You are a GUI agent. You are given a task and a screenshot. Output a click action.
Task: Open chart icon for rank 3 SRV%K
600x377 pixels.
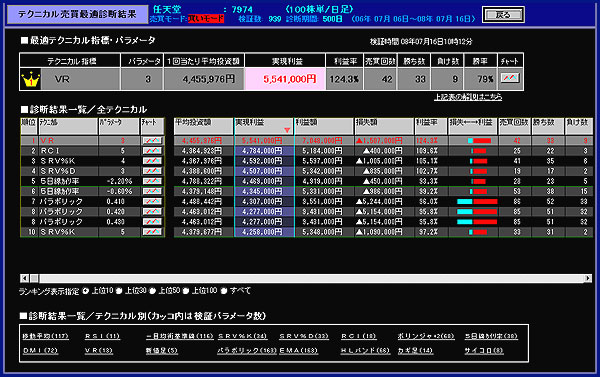point(152,161)
